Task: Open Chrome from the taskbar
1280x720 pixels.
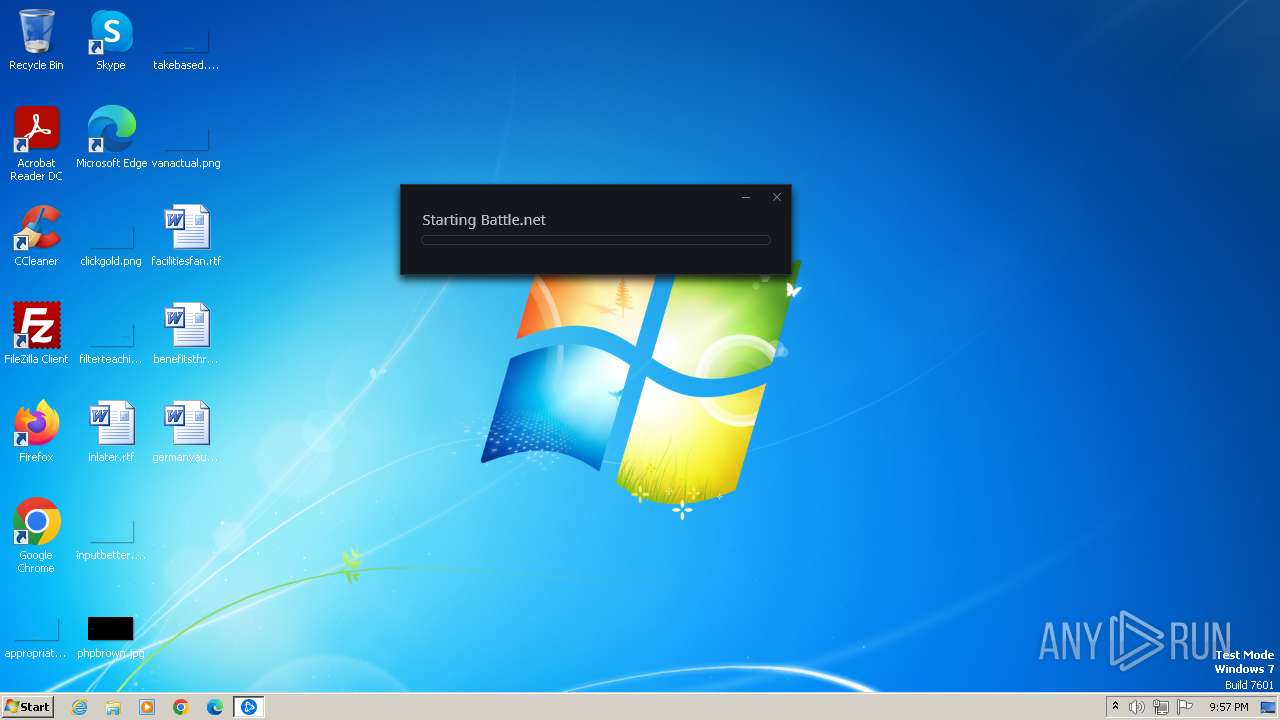Action: tap(181, 707)
